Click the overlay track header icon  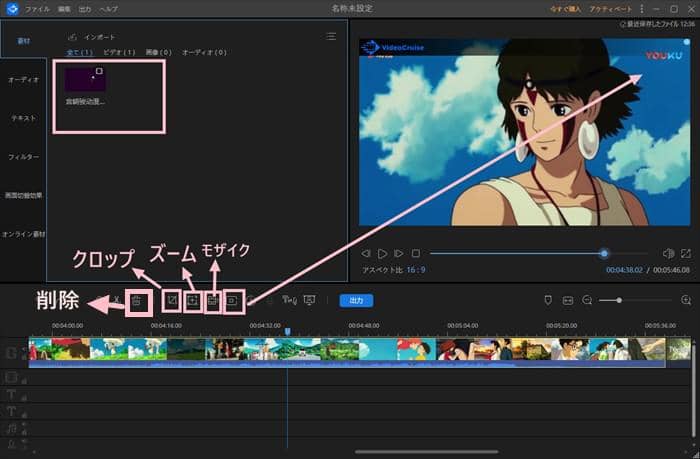coord(11,377)
